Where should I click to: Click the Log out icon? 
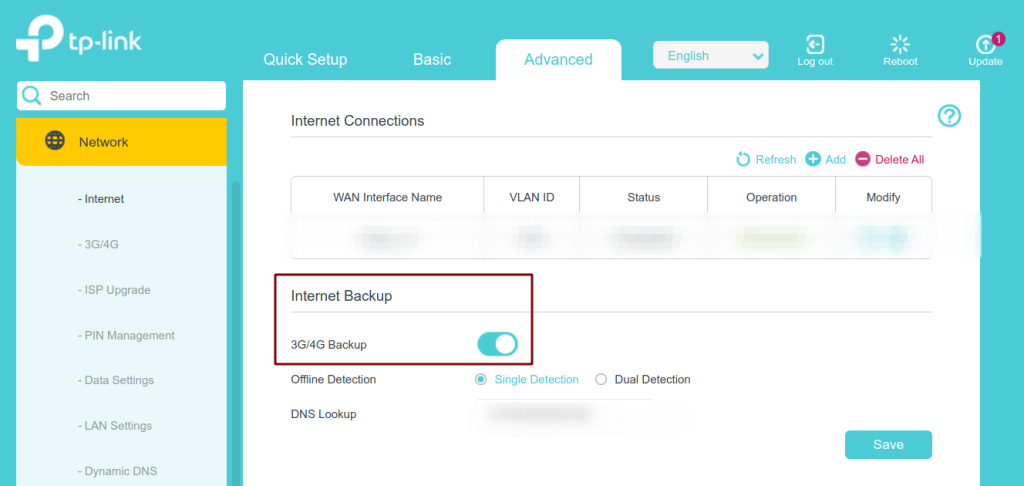coord(814,44)
